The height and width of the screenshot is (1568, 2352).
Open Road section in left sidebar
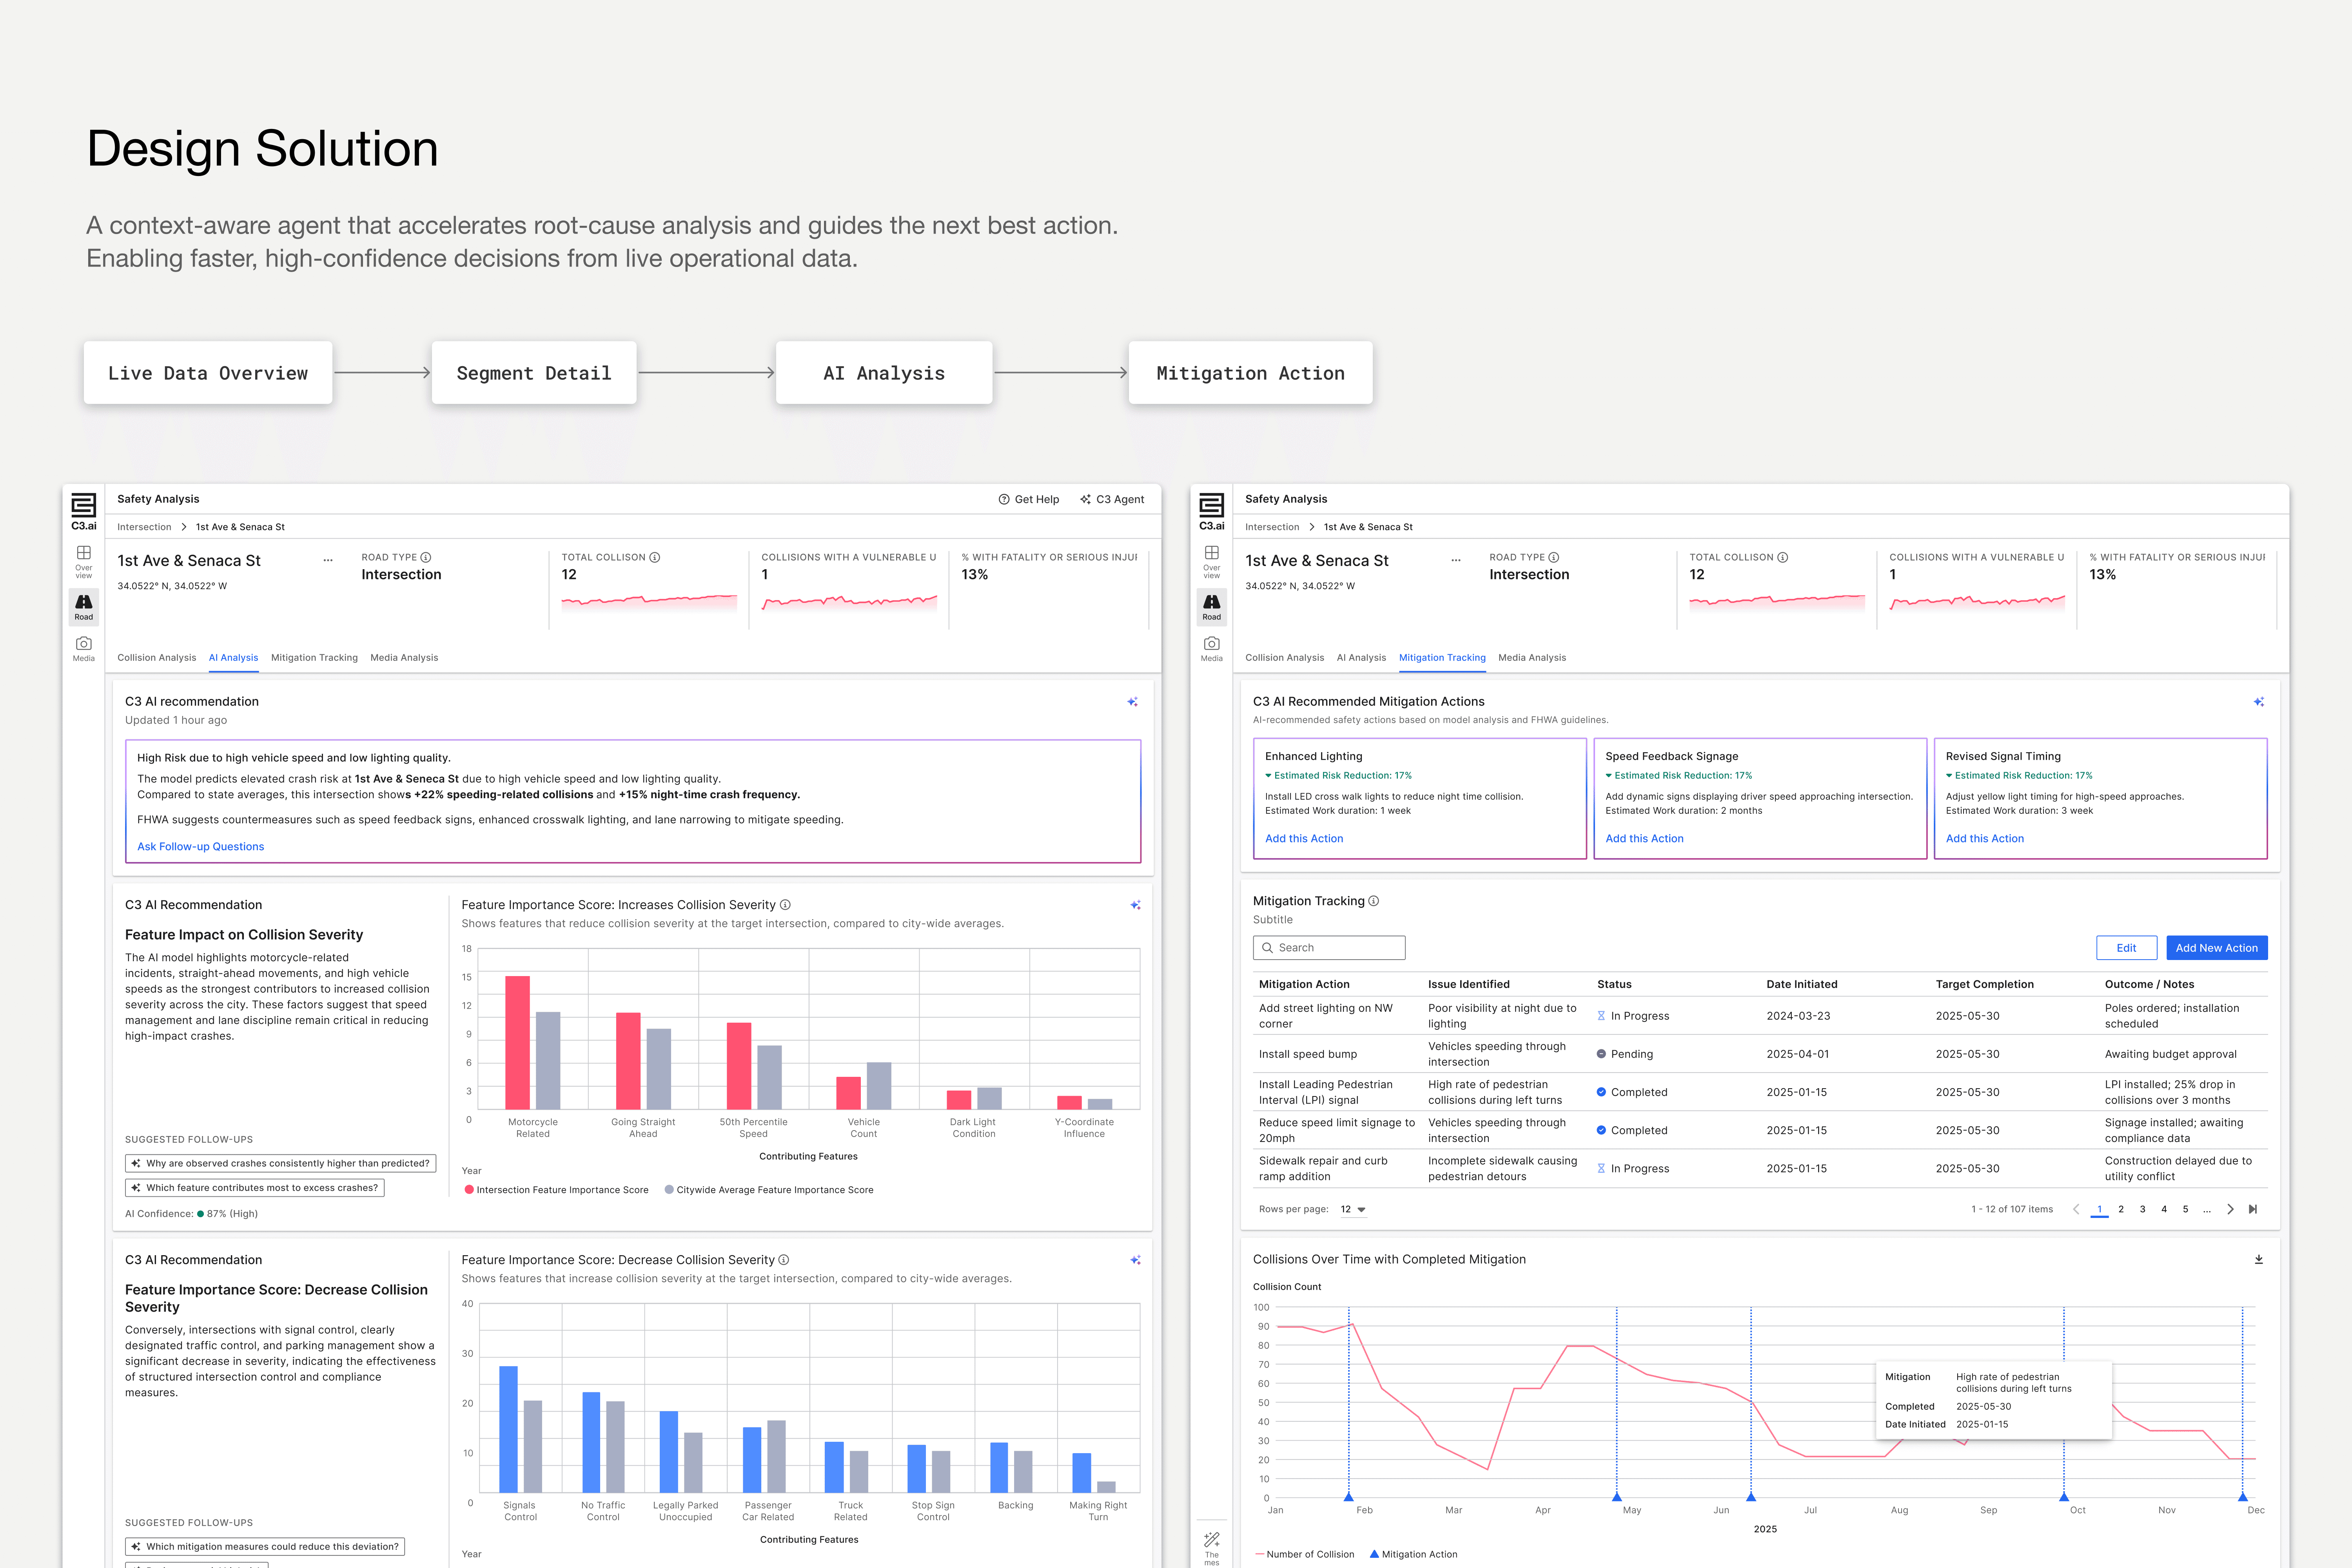[x=83, y=606]
